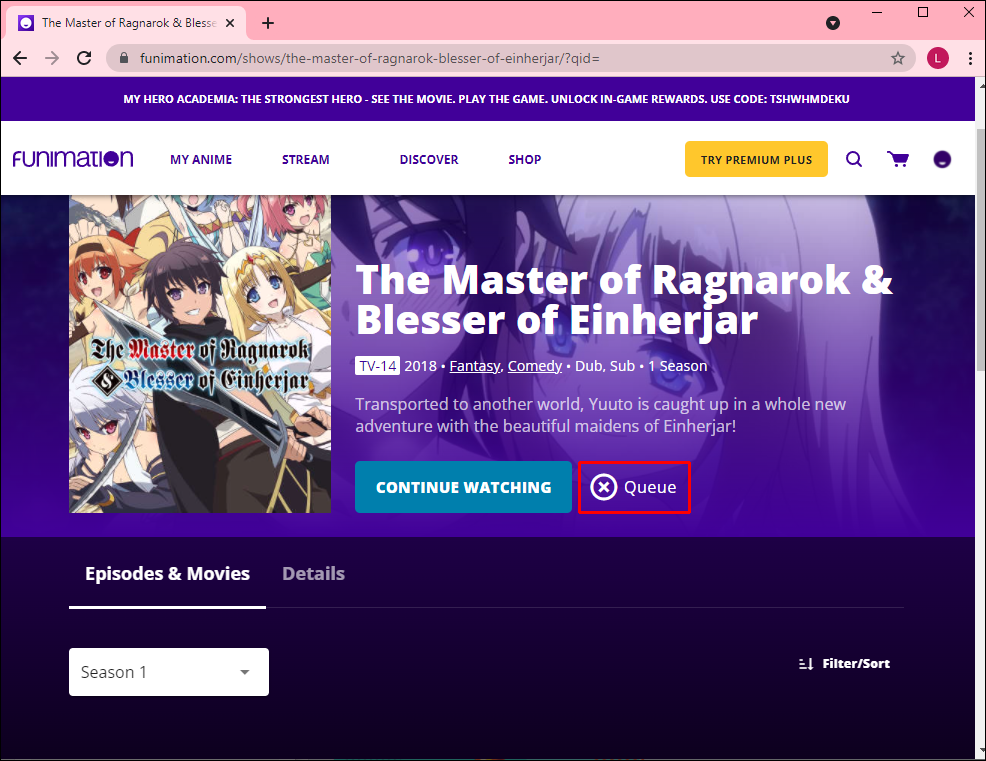
Task: Reload the page
Action: pyautogui.click(x=84, y=58)
